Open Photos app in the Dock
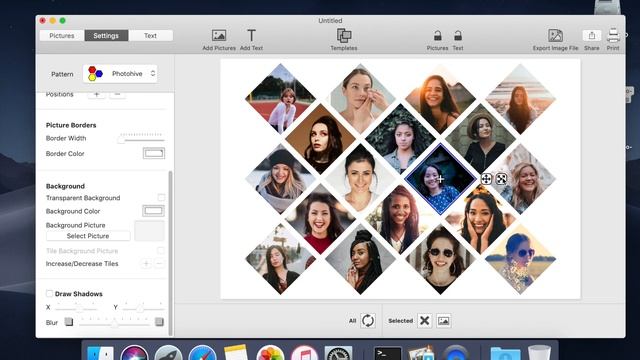 pyautogui.click(x=270, y=353)
